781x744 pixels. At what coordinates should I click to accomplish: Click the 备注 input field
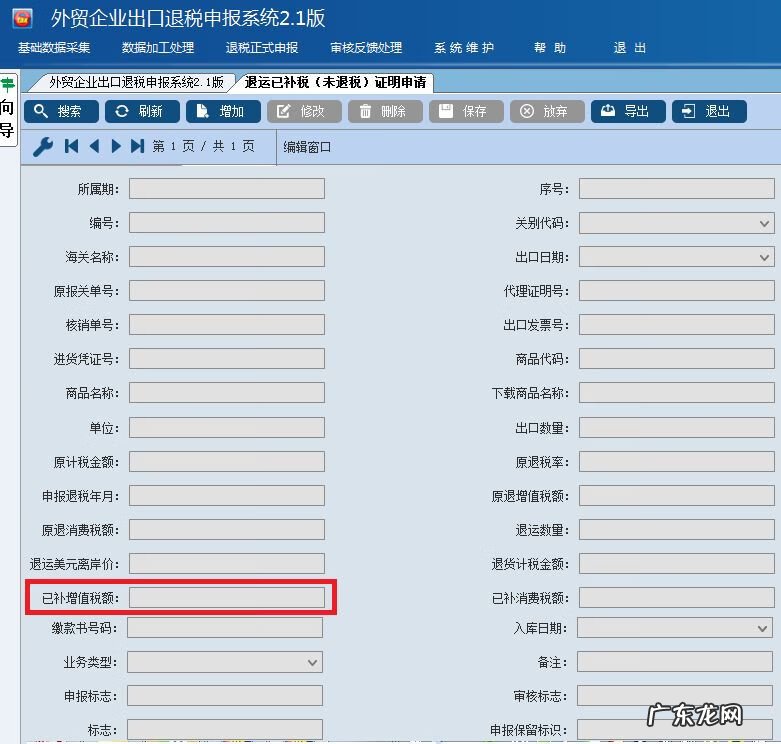674,662
